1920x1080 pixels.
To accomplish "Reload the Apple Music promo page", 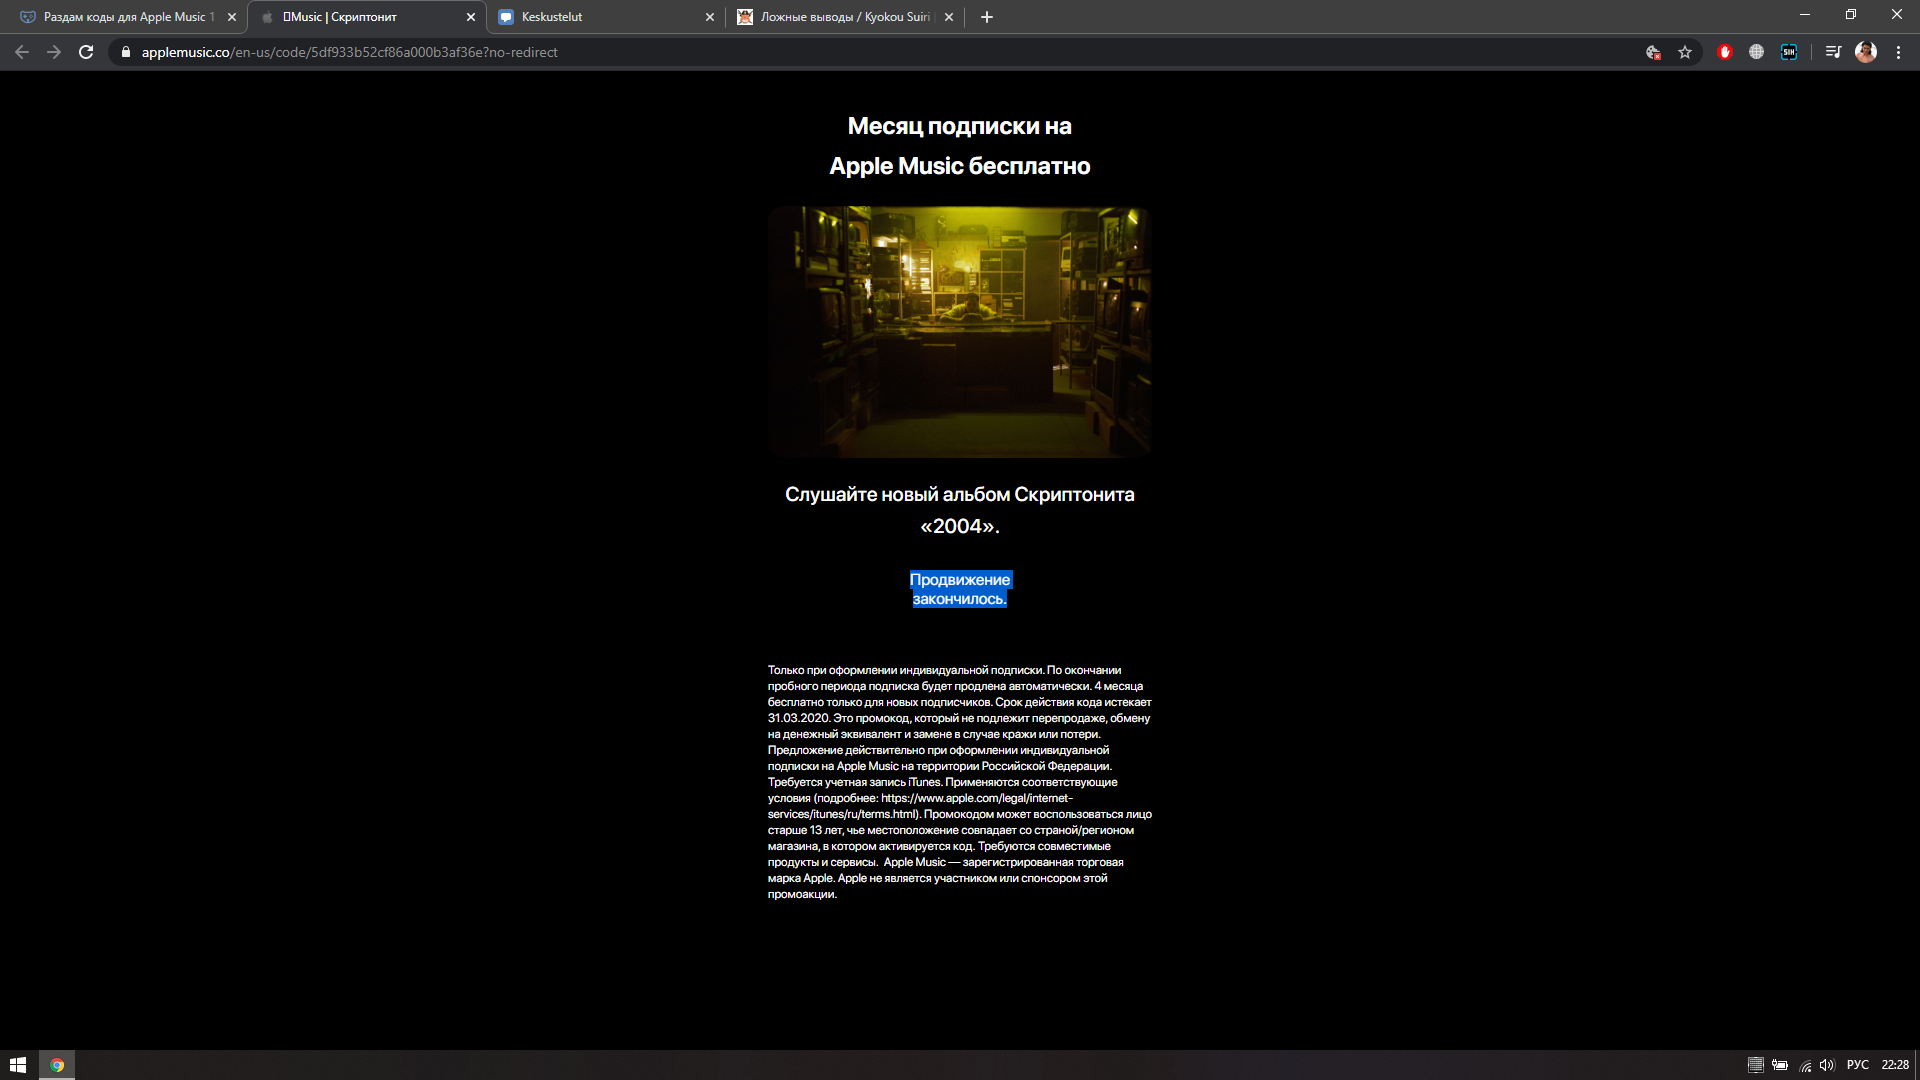I will click(x=86, y=52).
